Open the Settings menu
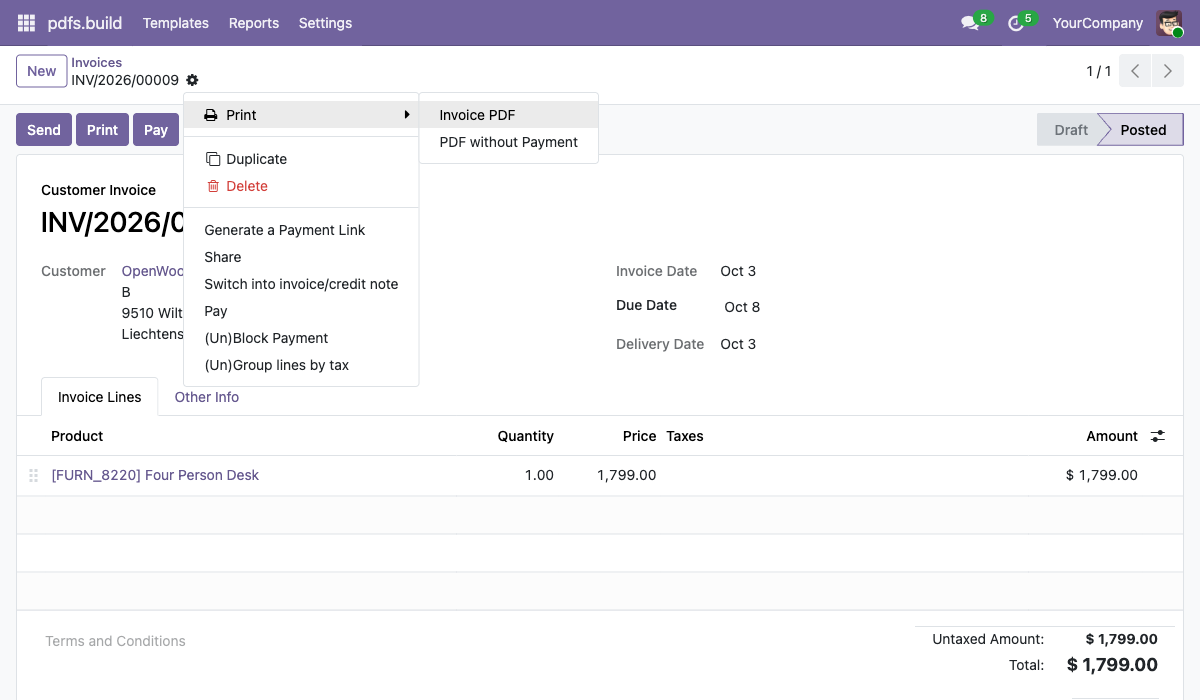Screen dimensions: 1200x700 326,23
